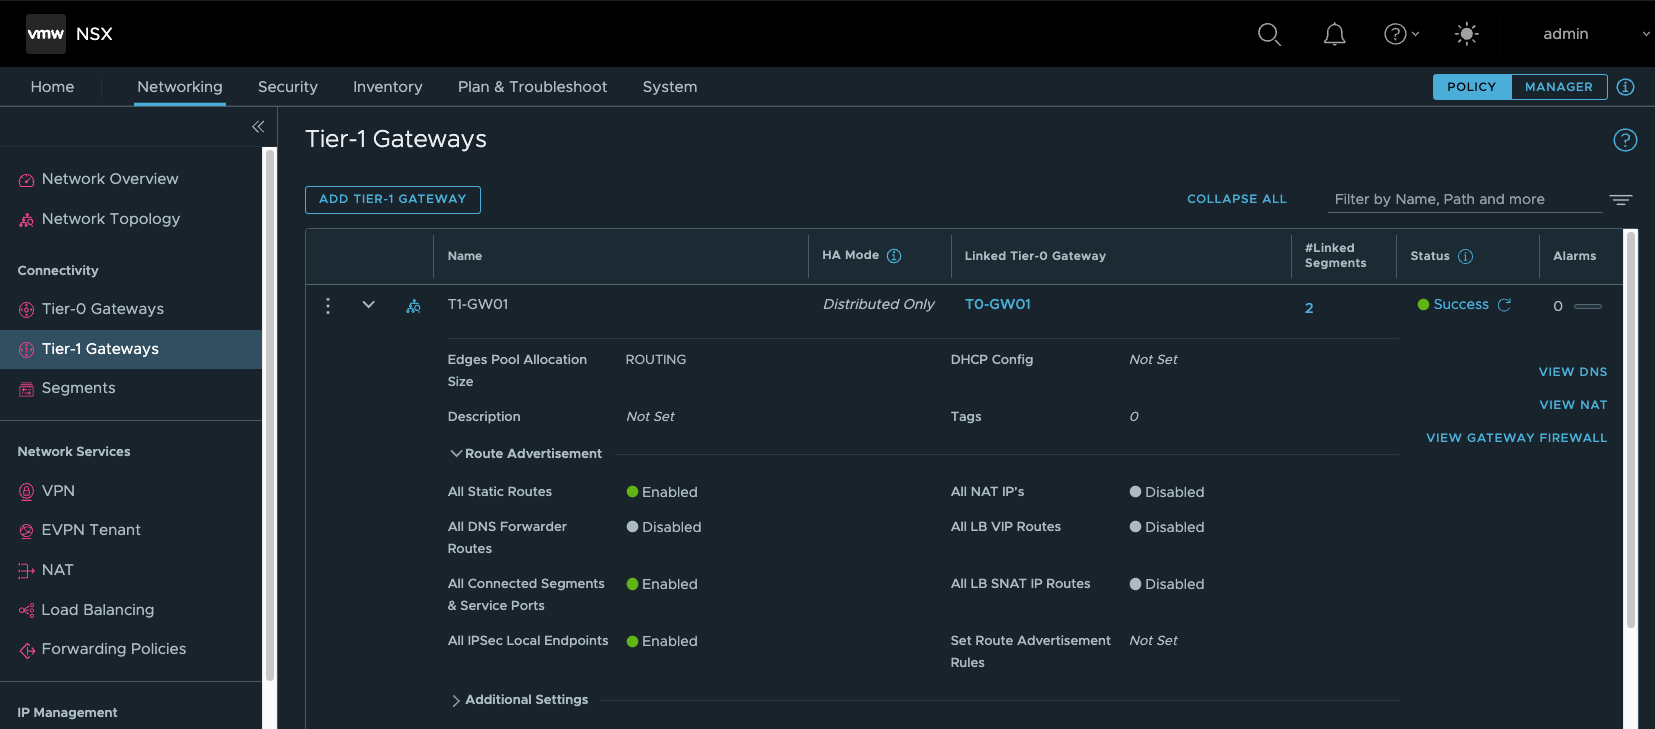
Task: Click the NAT sidebar icon
Action: coord(26,571)
